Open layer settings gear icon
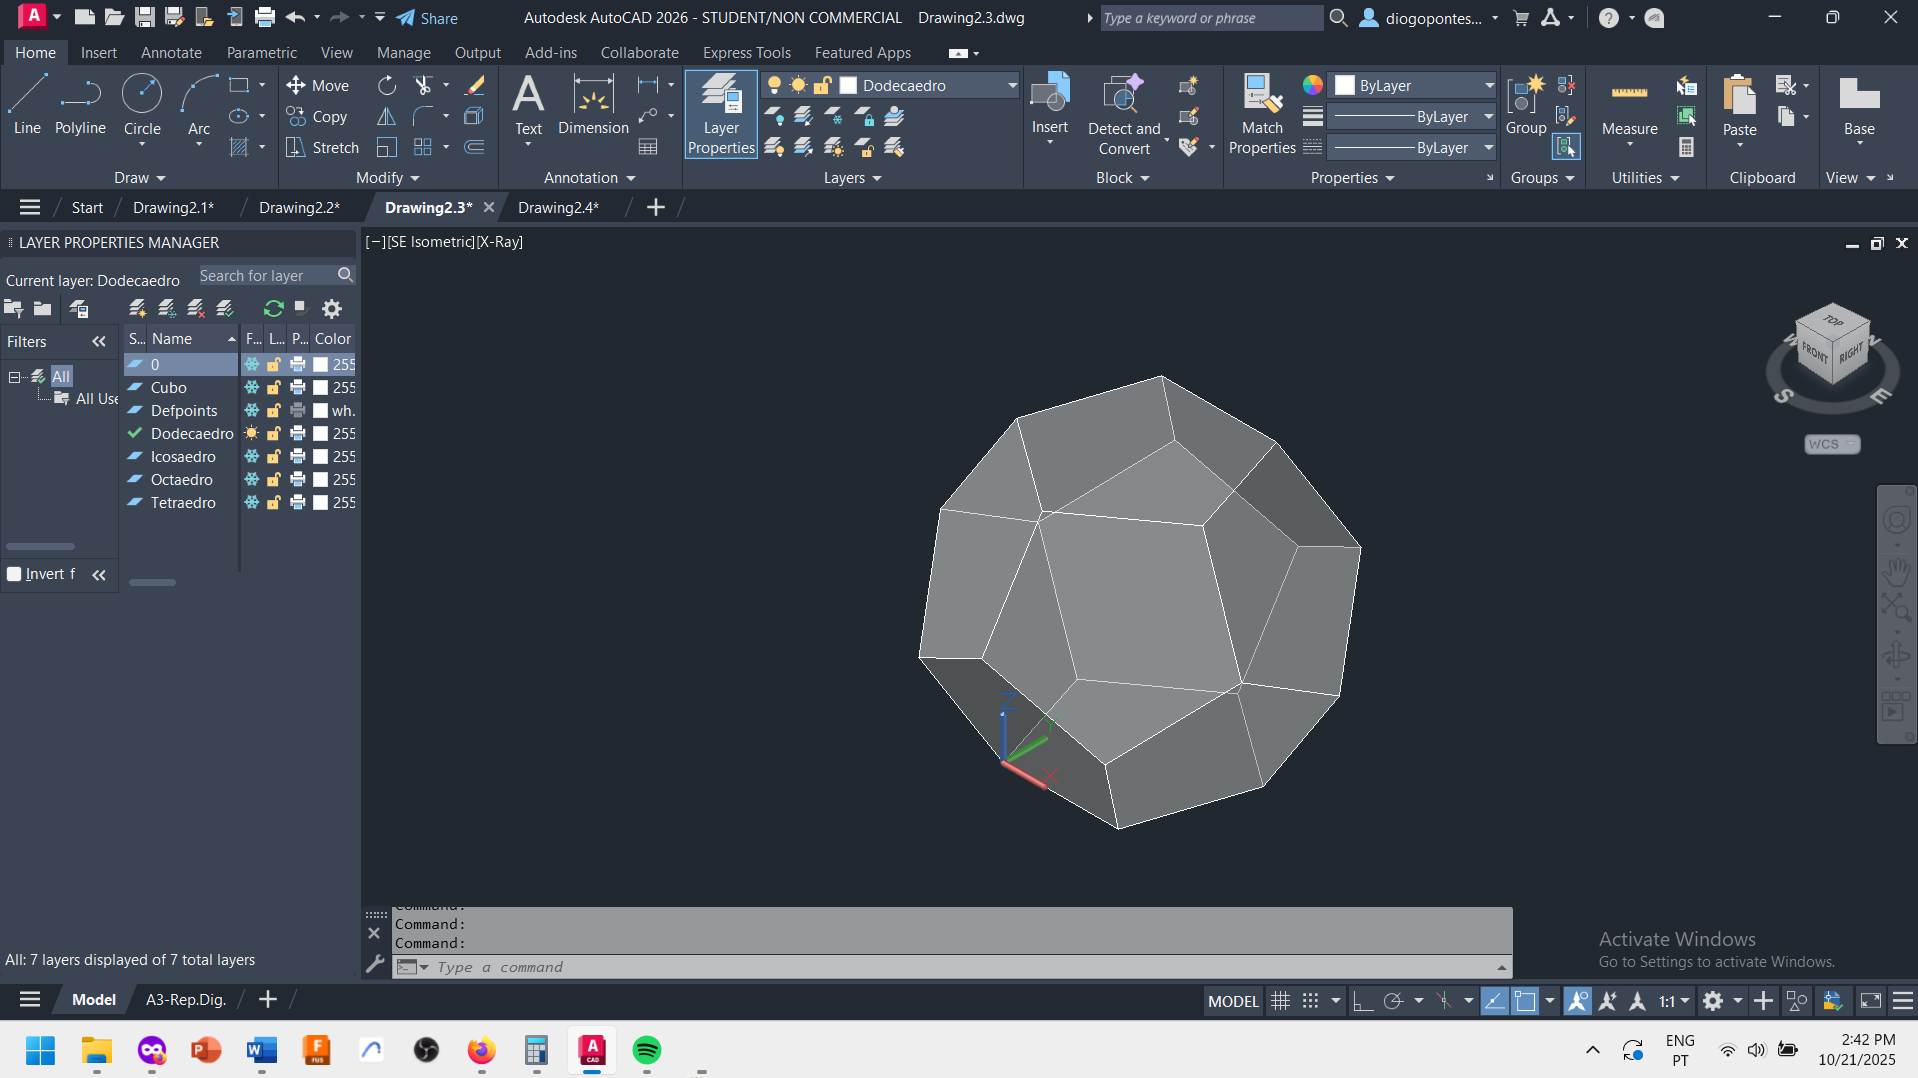This screenshot has height=1078, width=1918. coord(332,309)
